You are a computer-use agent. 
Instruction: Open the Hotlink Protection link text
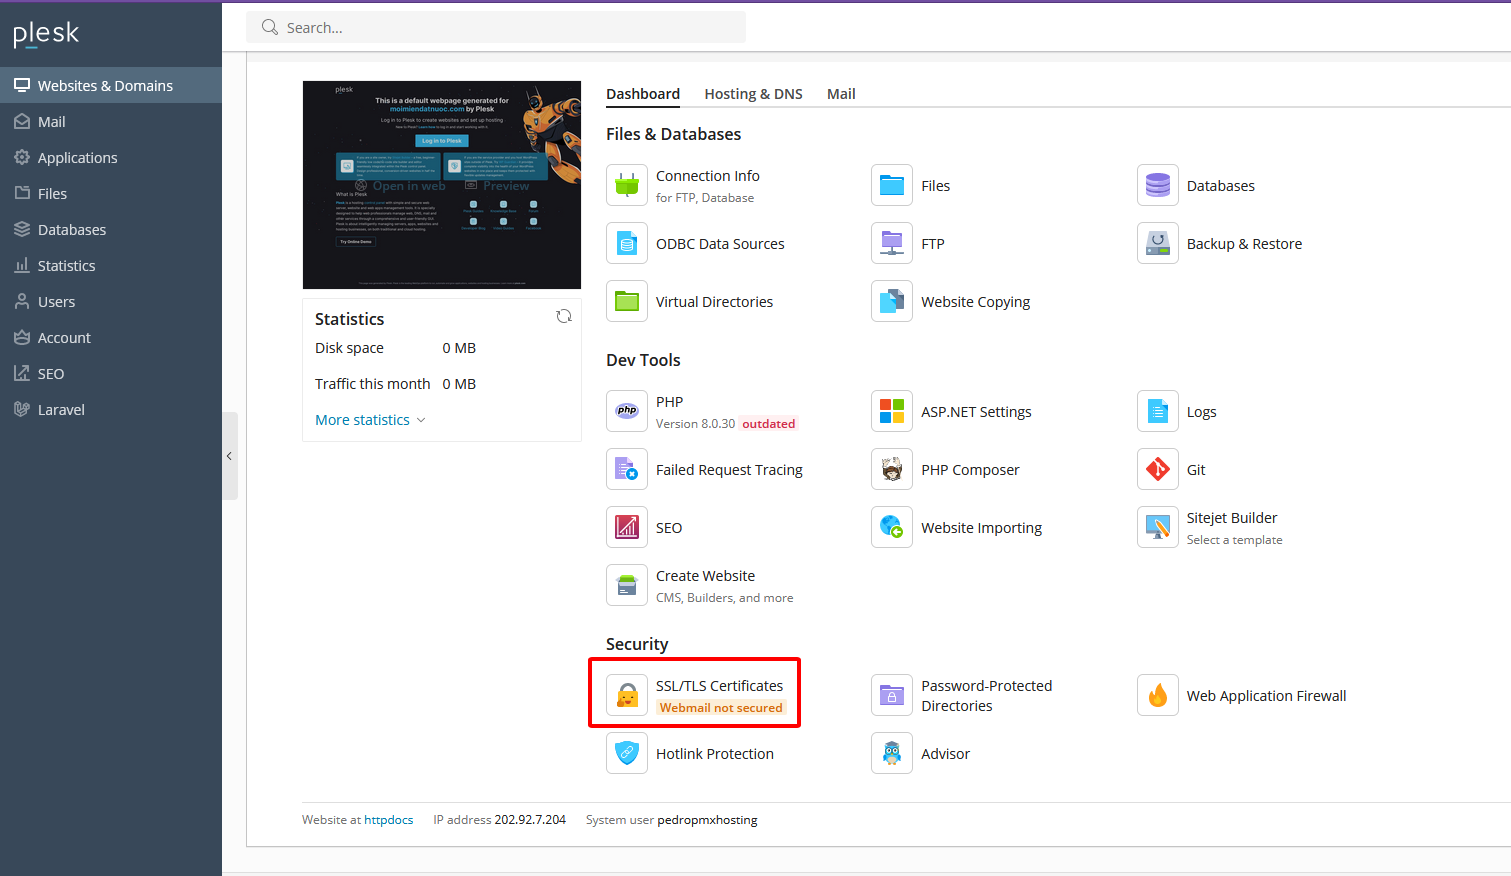pyautogui.click(x=715, y=754)
